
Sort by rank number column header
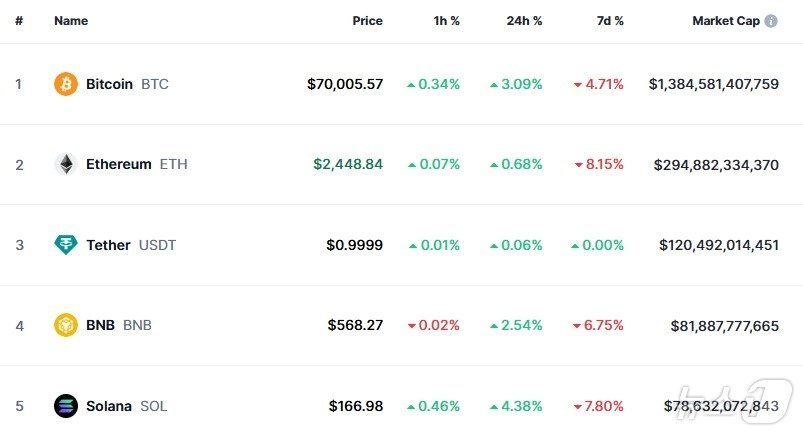tap(19, 21)
